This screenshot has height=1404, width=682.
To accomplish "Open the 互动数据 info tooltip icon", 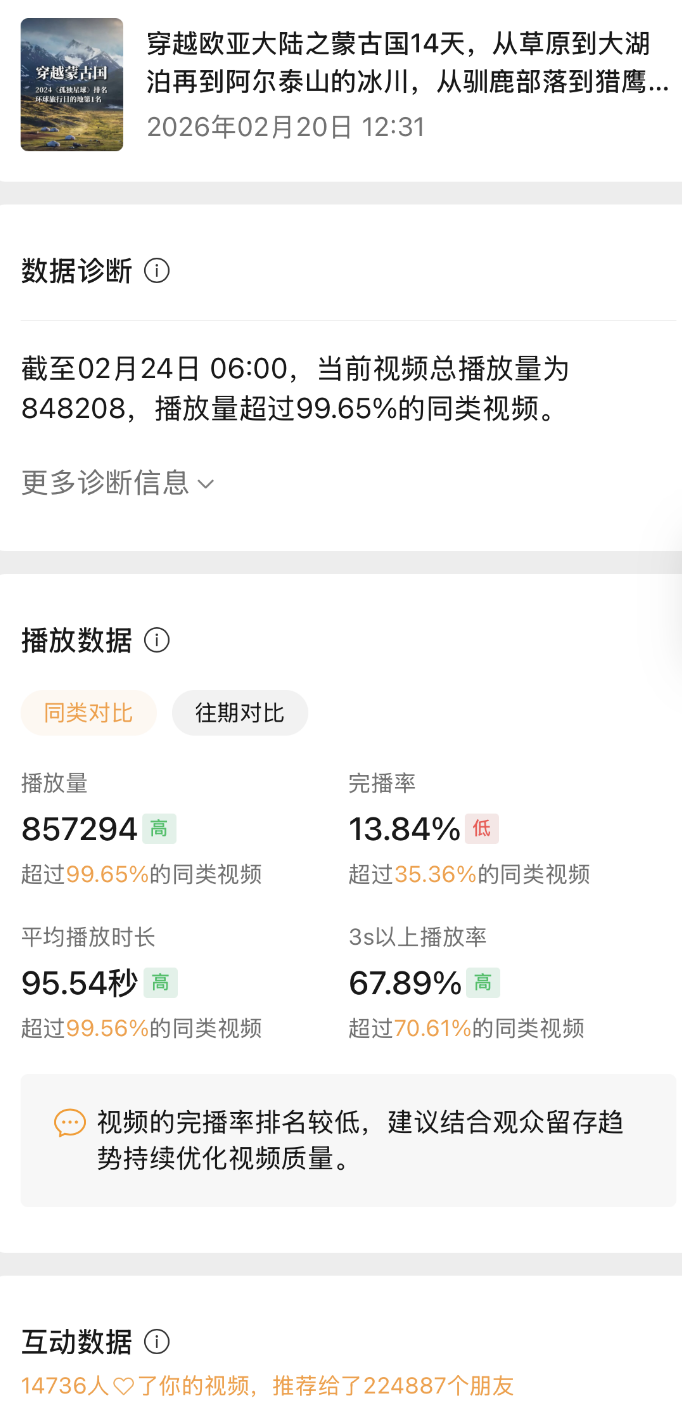I will point(157,1342).
